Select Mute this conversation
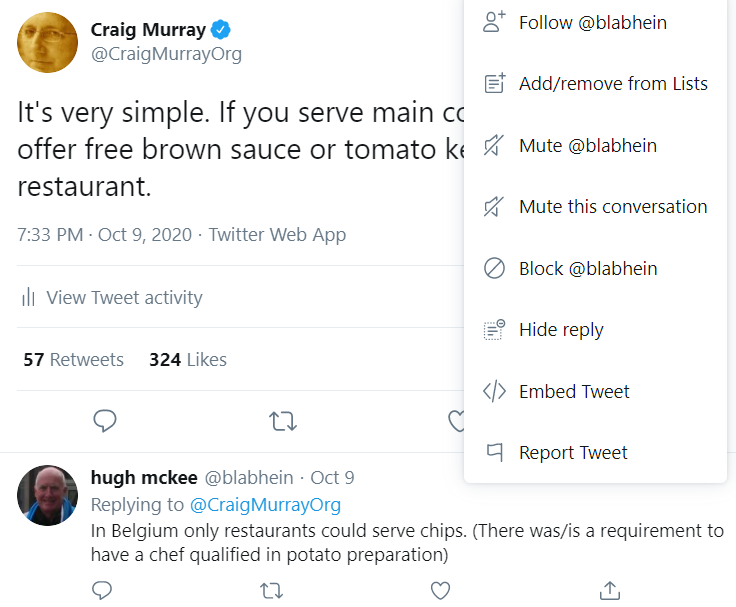 [x=595, y=207]
